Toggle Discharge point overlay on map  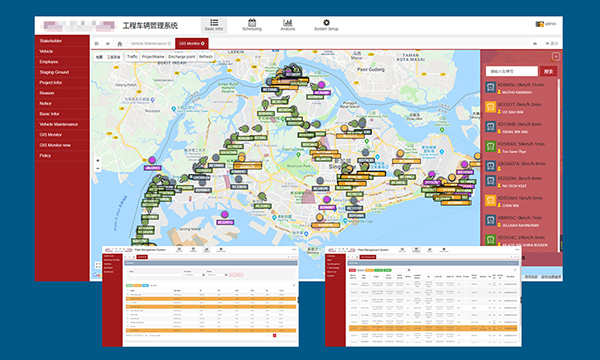(x=181, y=57)
